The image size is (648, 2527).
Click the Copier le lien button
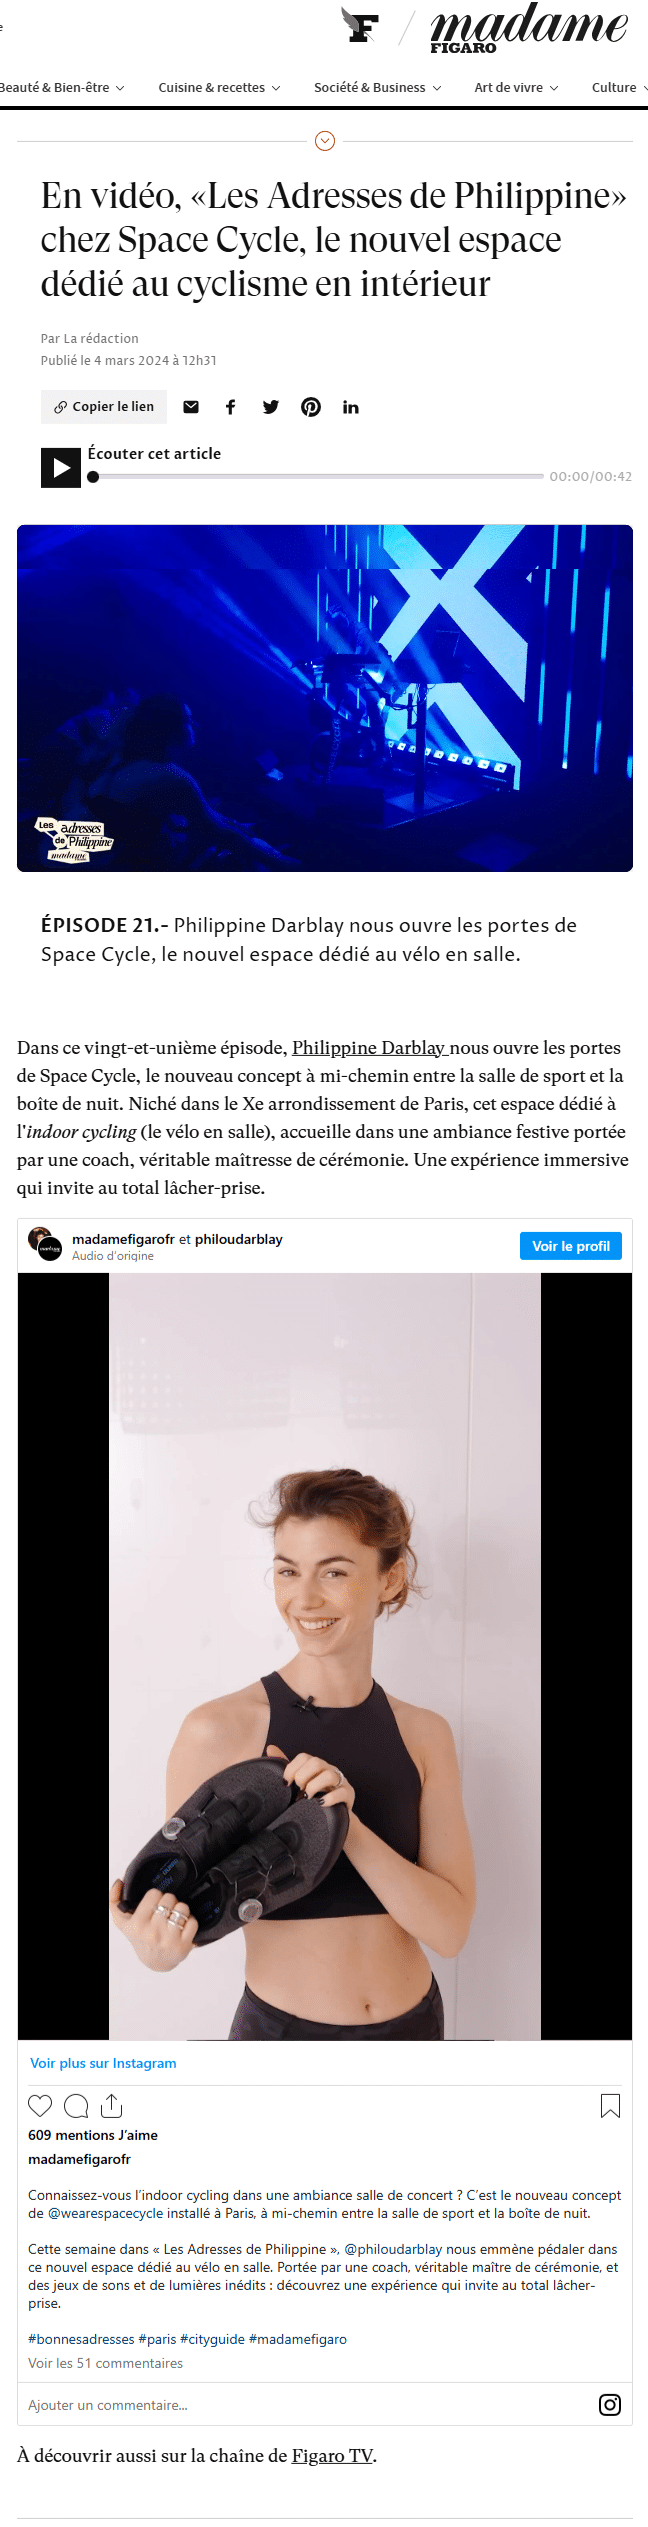(105, 407)
